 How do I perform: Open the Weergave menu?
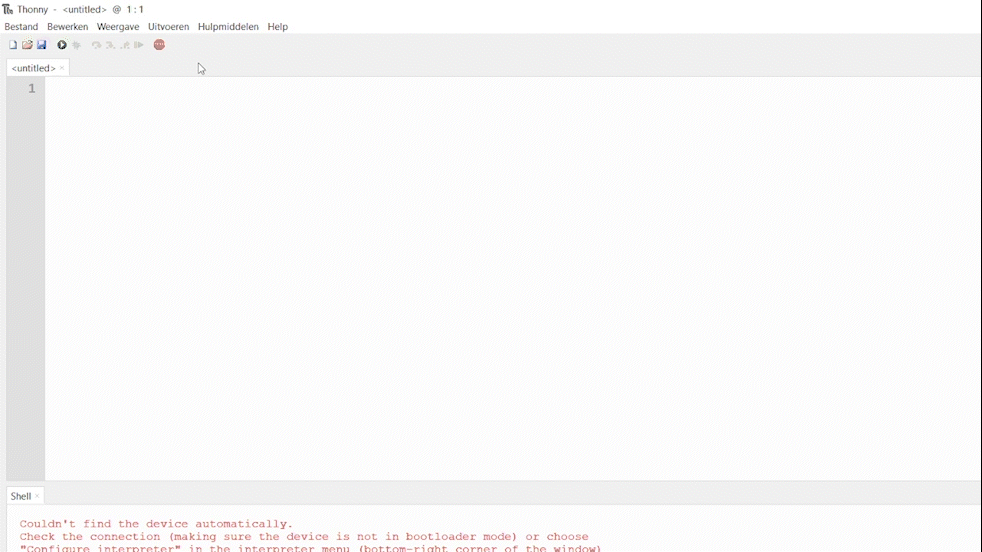[x=118, y=26]
